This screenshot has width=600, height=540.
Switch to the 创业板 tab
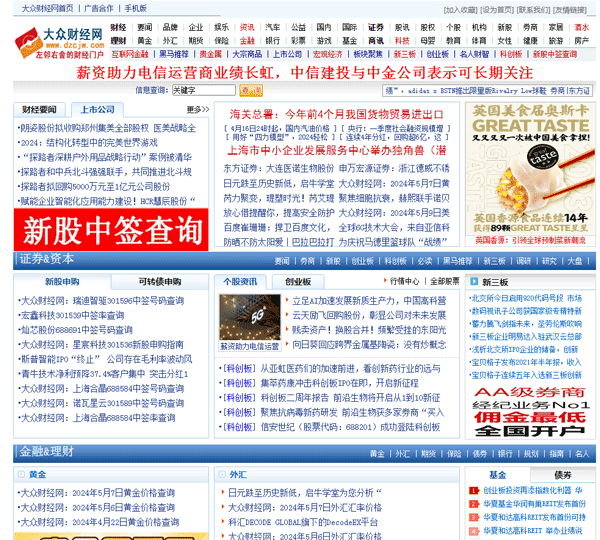pos(298,282)
